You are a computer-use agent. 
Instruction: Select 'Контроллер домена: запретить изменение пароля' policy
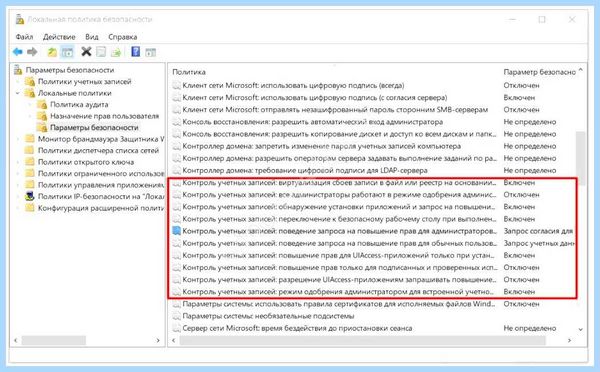[x=321, y=146]
